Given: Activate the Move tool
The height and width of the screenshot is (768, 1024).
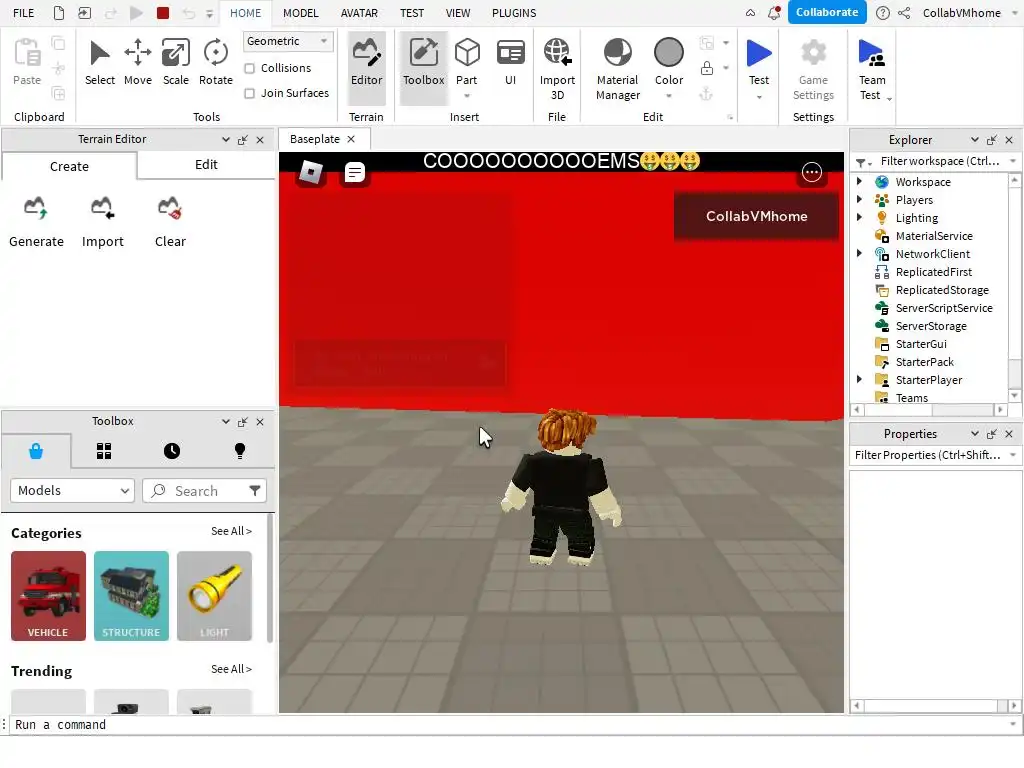Looking at the screenshot, I should tap(138, 62).
